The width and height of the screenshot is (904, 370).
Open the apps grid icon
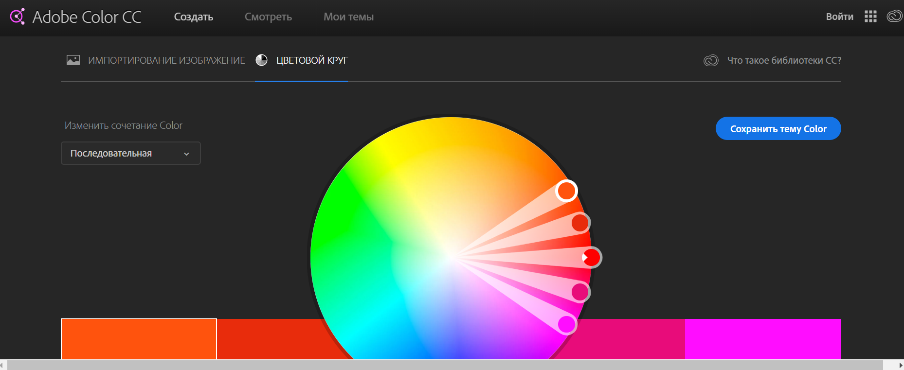pyautogui.click(x=871, y=17)
